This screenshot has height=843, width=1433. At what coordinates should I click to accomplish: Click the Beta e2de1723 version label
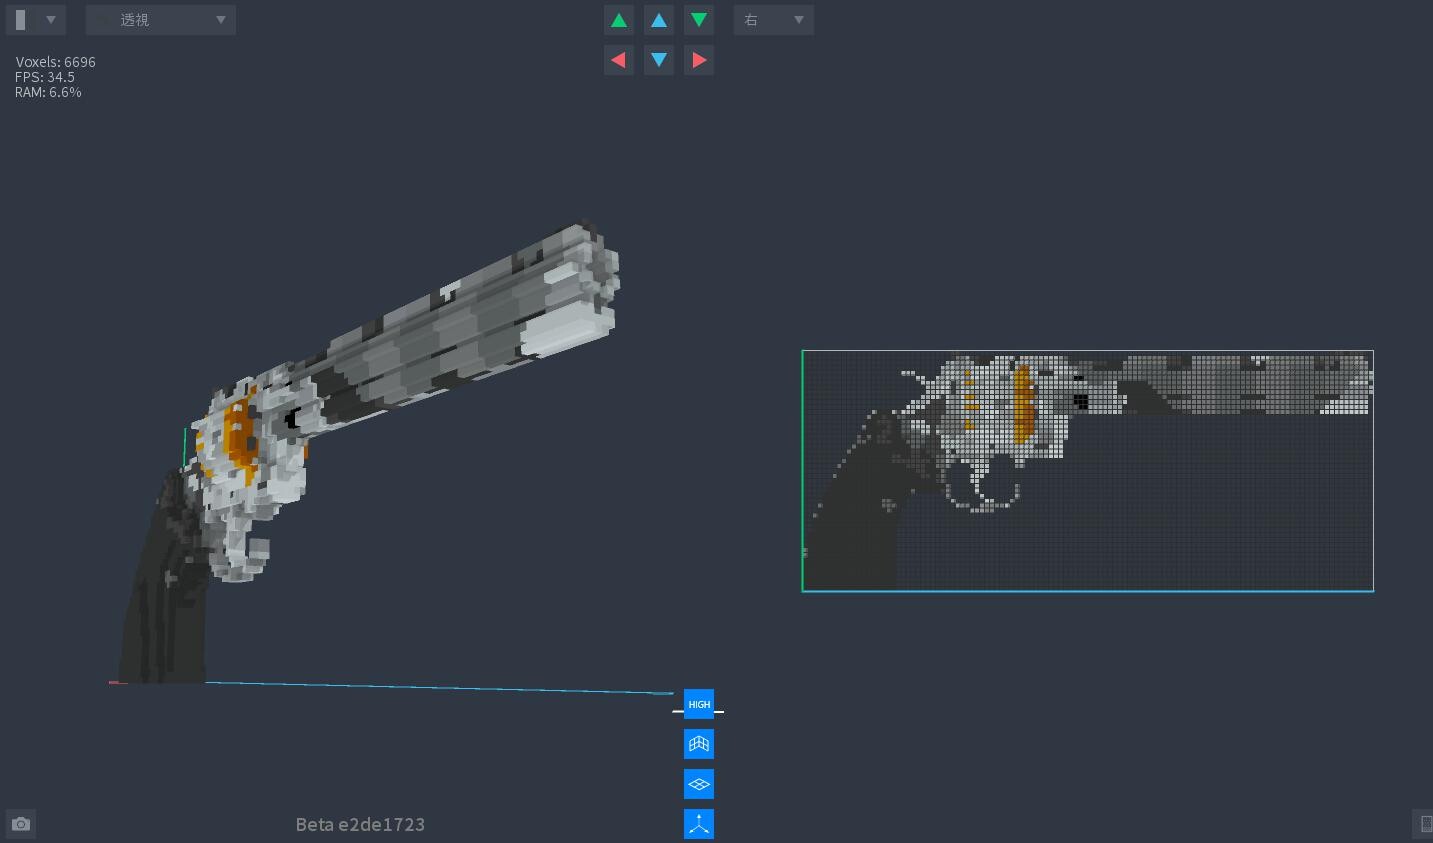[x=360, y=824]
